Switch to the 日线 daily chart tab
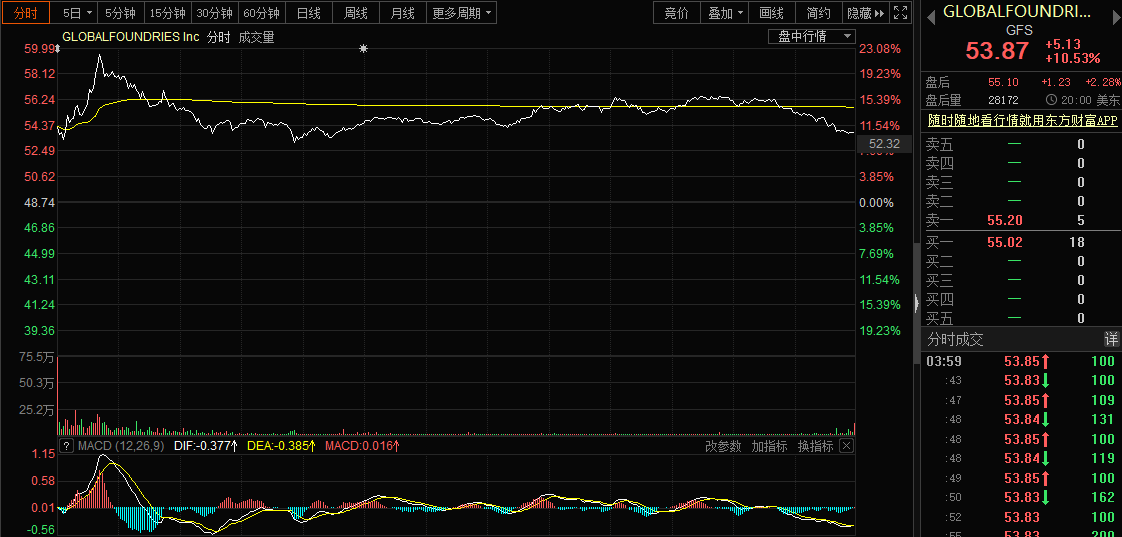Screen dimensions: 1122x537 click(x=309, y=13)
